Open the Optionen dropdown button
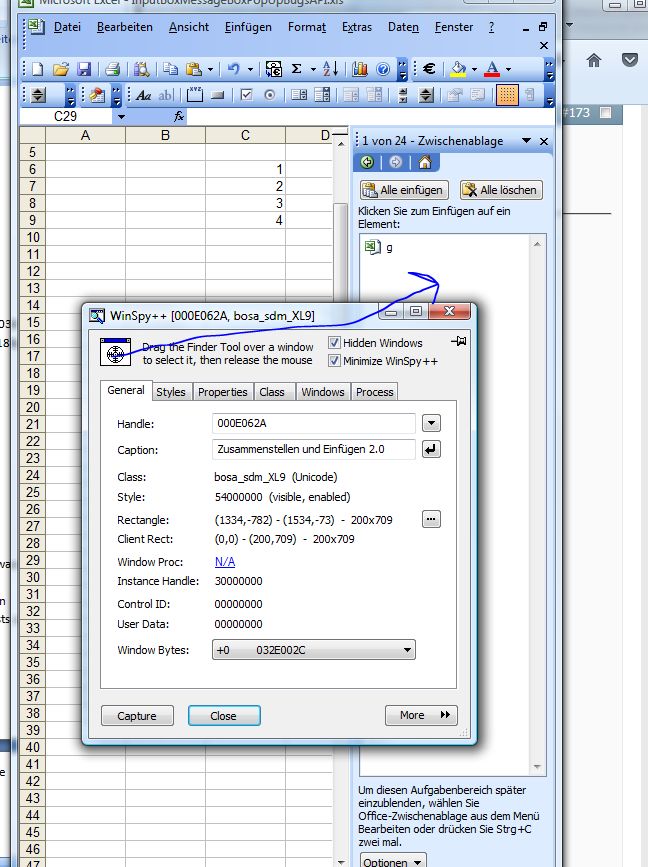This screenshot has width=648, height=867. 393,860
